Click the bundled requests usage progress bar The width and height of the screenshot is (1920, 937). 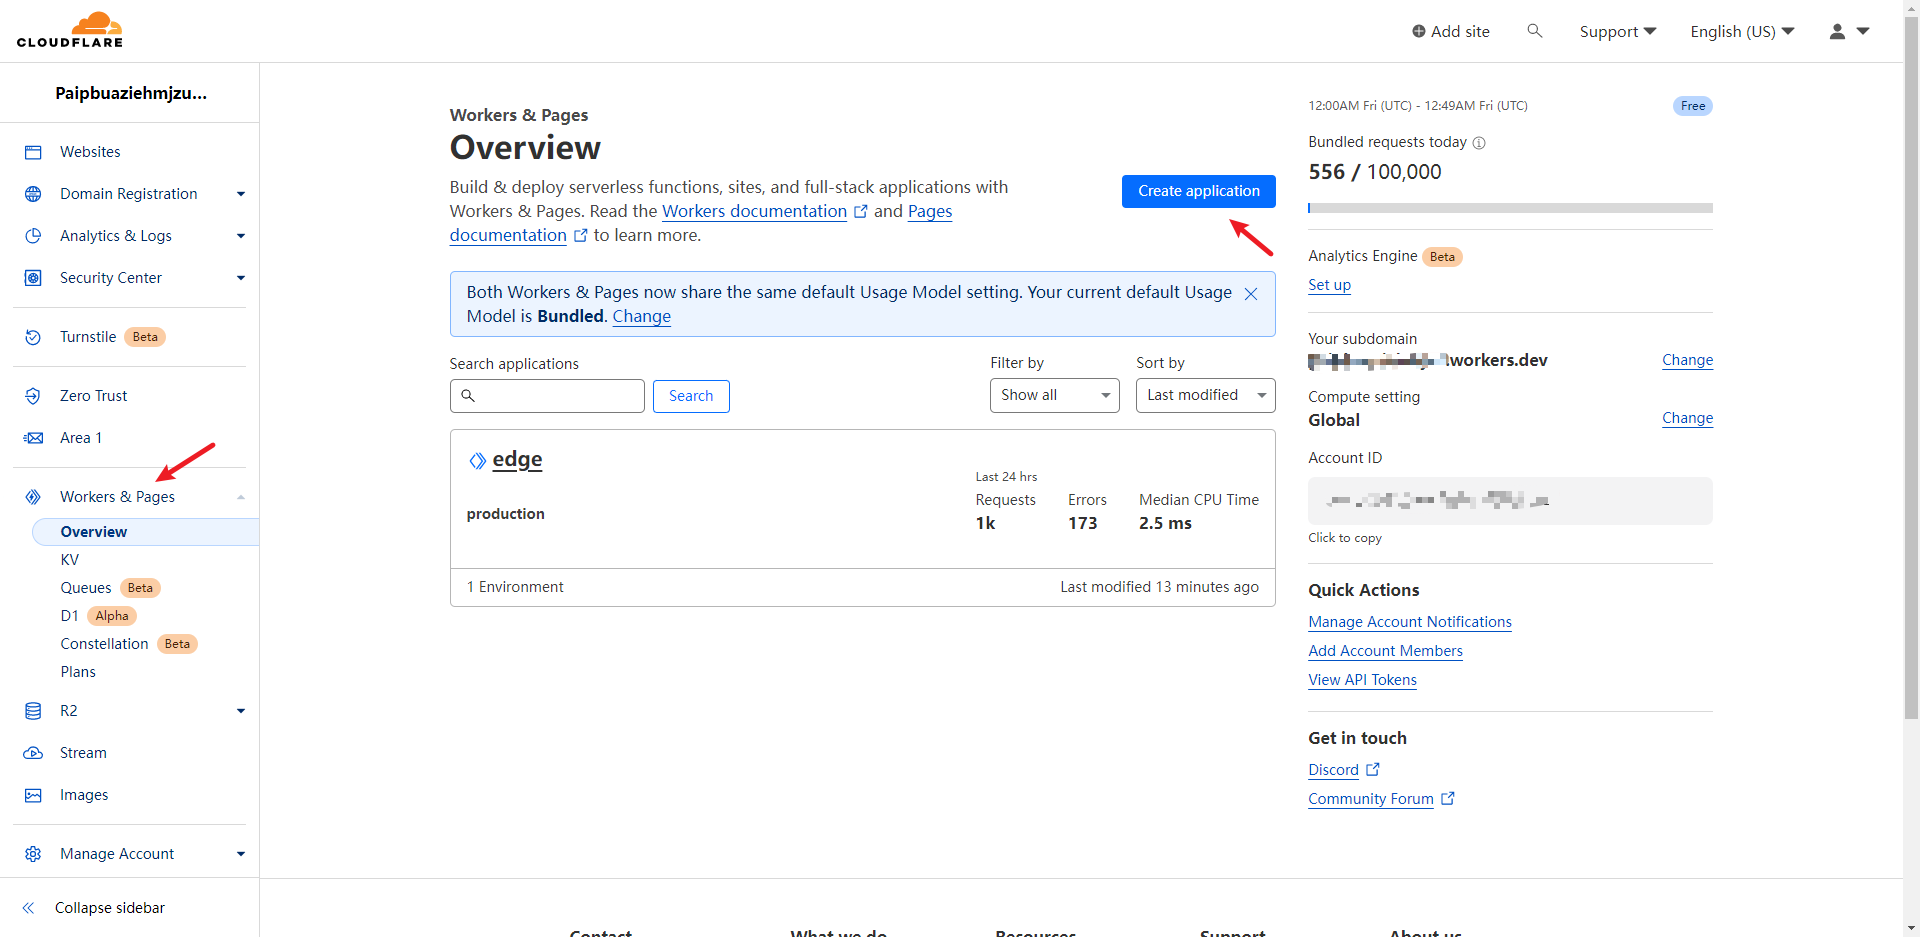1509,208
